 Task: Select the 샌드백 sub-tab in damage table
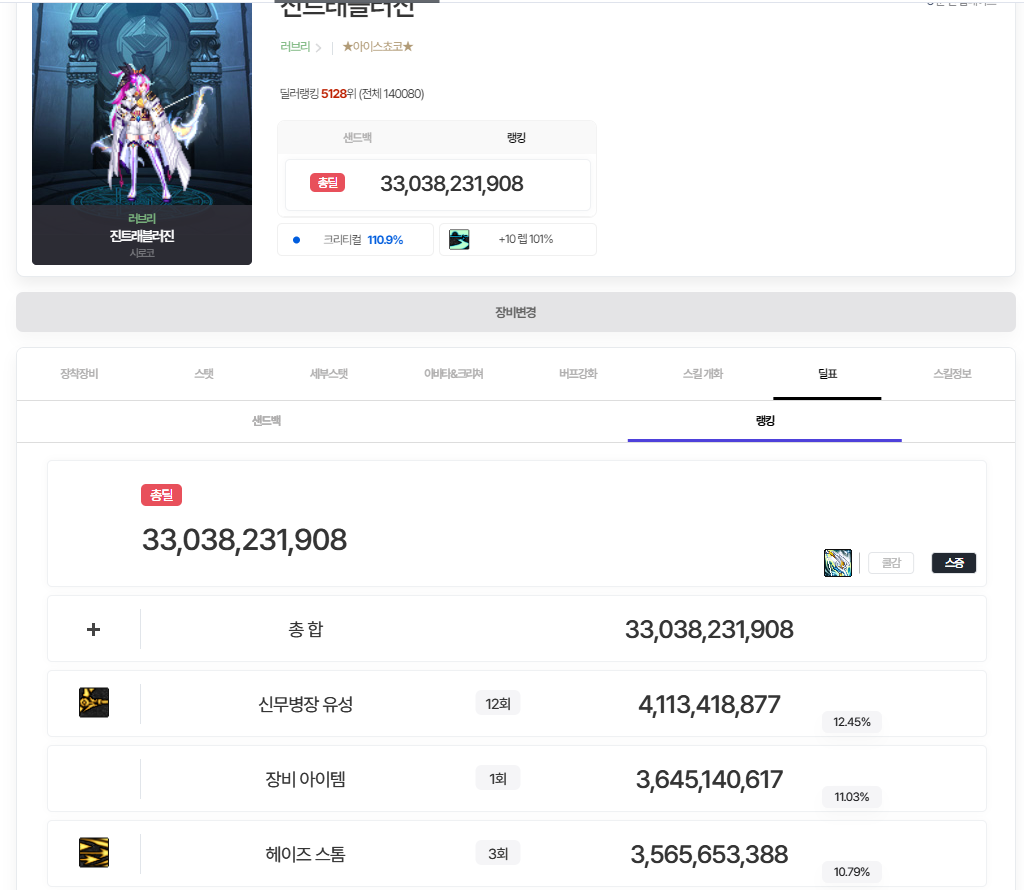(266, 421)
